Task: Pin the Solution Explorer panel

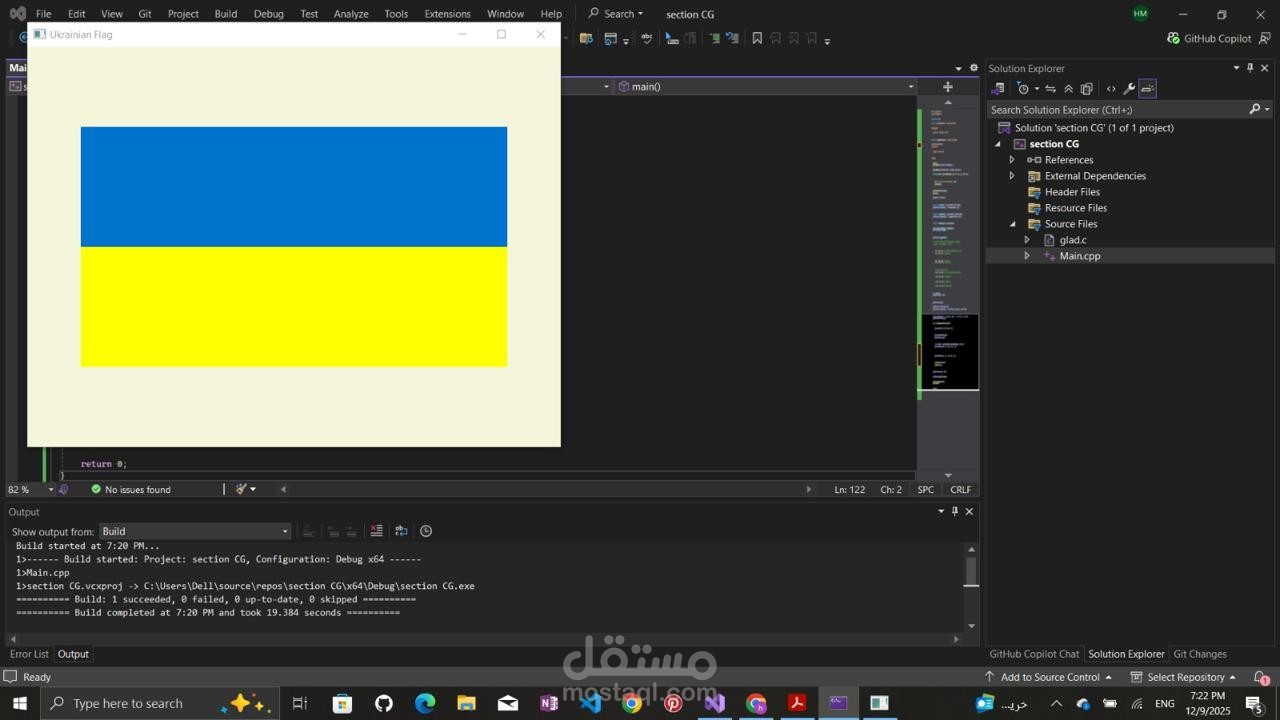Action: 1250,68
